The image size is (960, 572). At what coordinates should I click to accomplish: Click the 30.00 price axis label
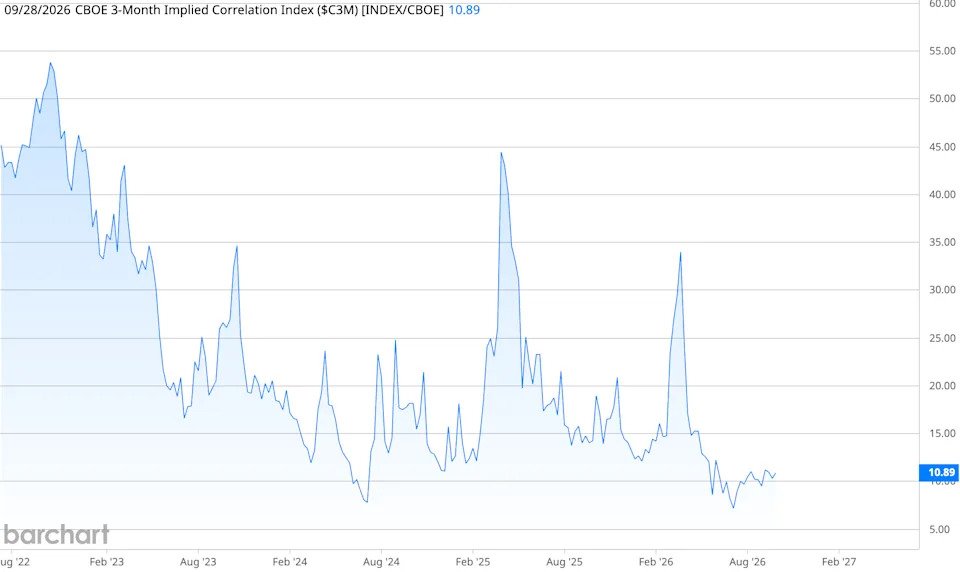click(942, 290)
